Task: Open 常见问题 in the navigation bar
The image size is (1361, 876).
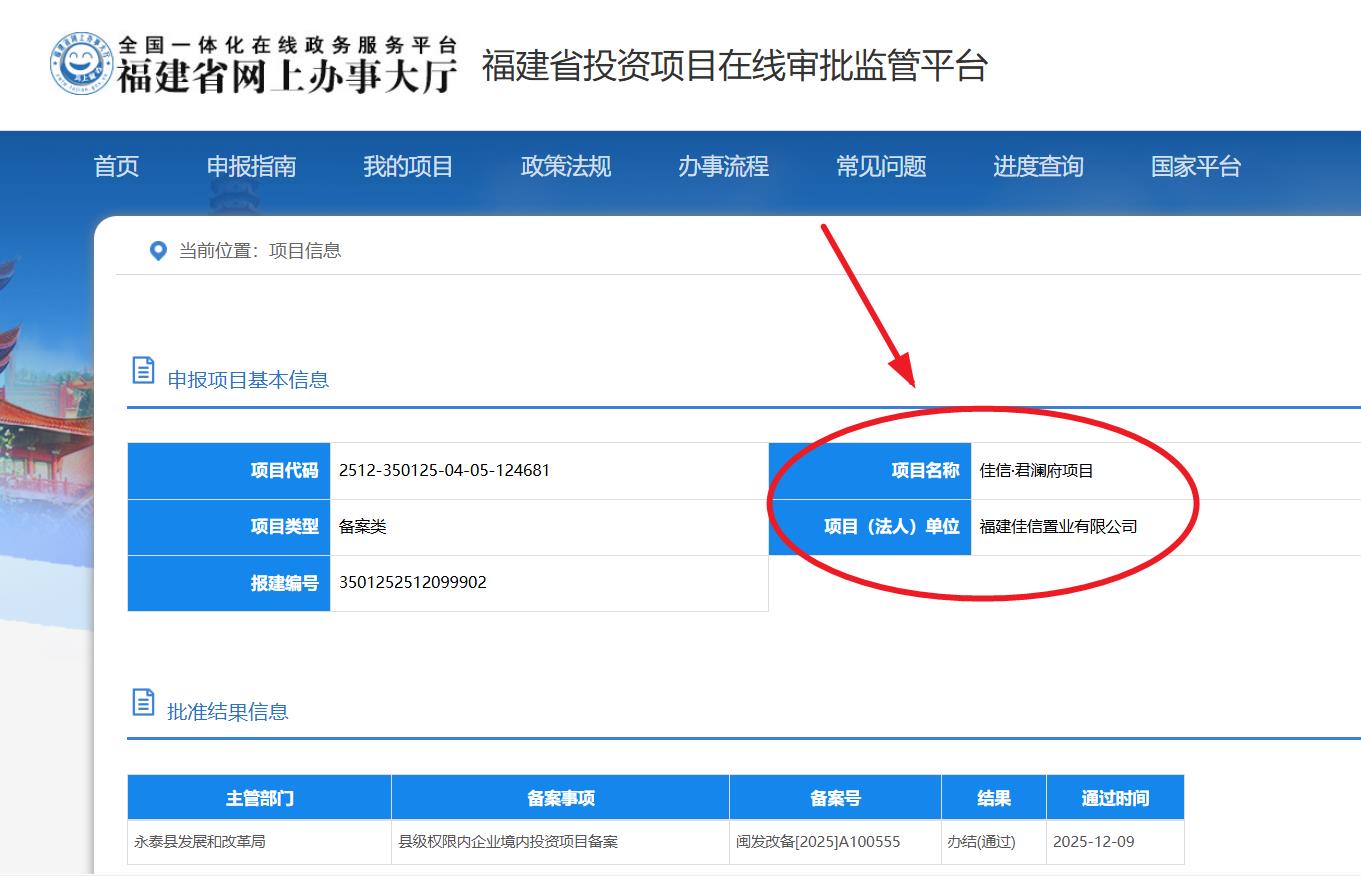Action: [x=881, y=166]
